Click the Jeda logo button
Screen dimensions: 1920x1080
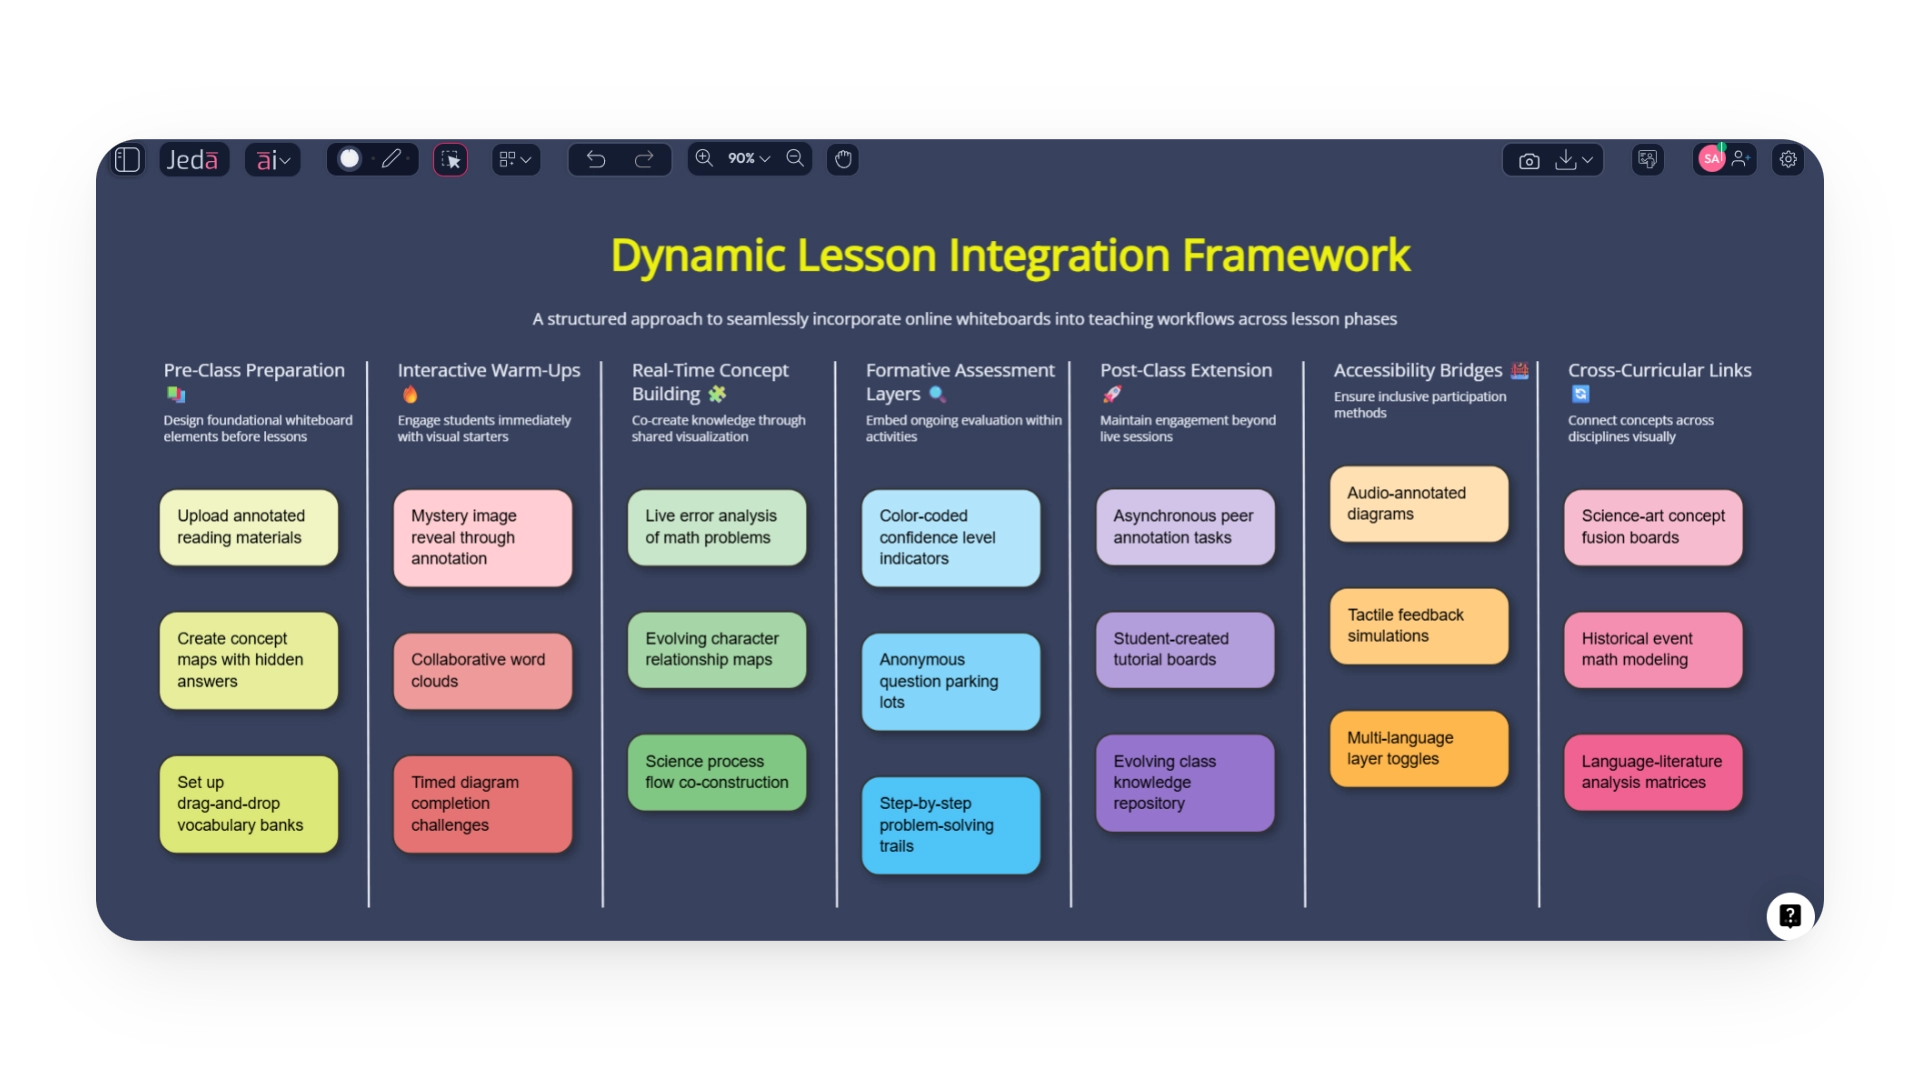(193, 159)
